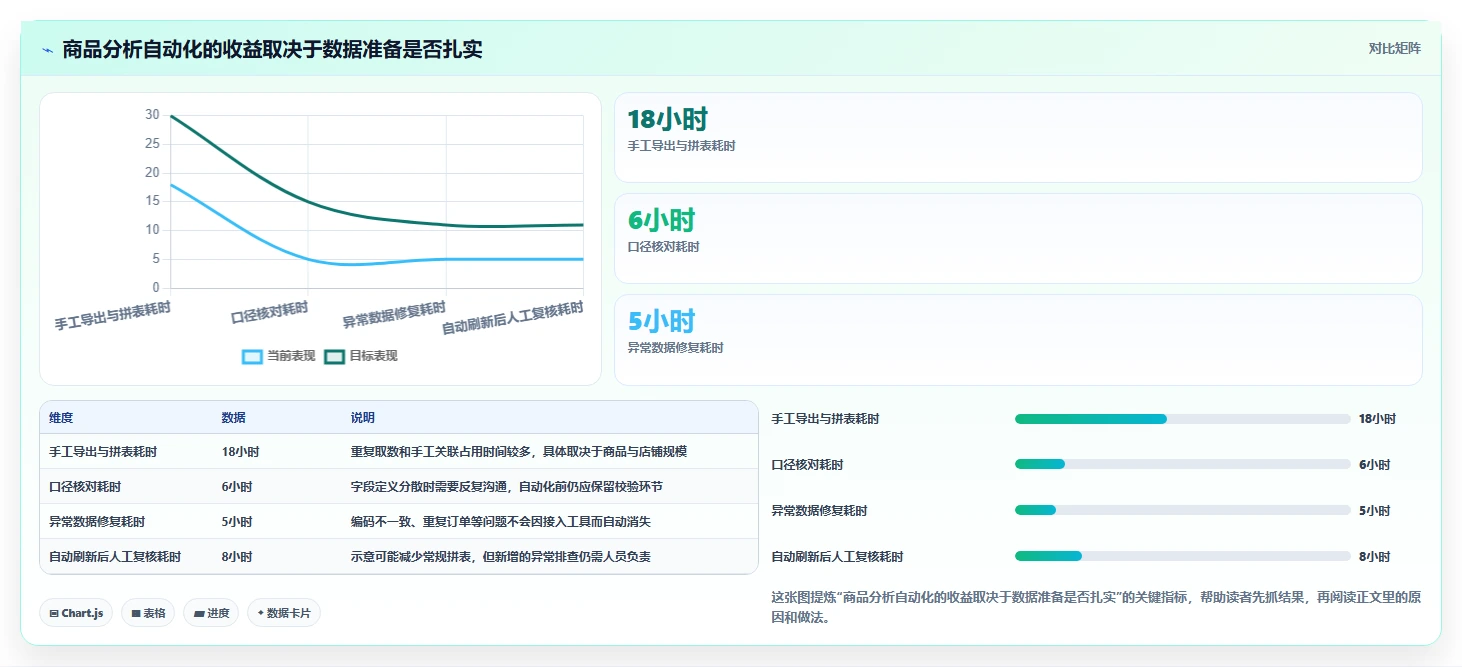This screenshot has width=1462, height=667.
Task: Click the 异常数据修复耗时 progress bar
Action: [1183, 511]
